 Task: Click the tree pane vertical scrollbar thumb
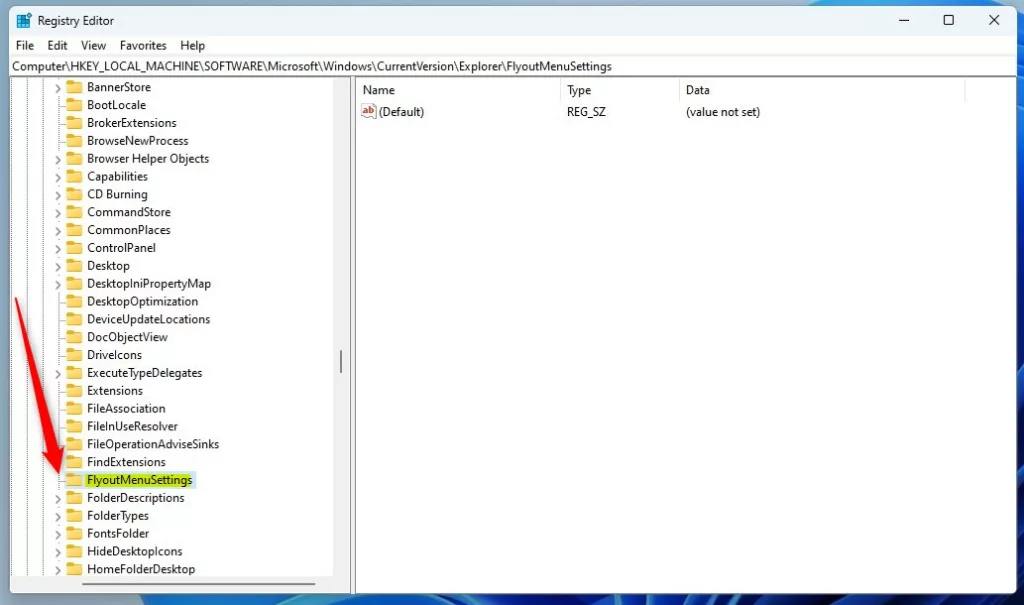coord(341,361)
